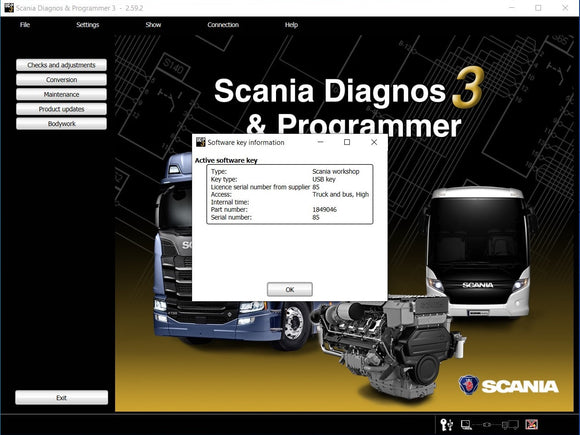This screenshot has width=580, height=435.
Task: Click the Software key information dialog title icon
Action: (200, 142)
